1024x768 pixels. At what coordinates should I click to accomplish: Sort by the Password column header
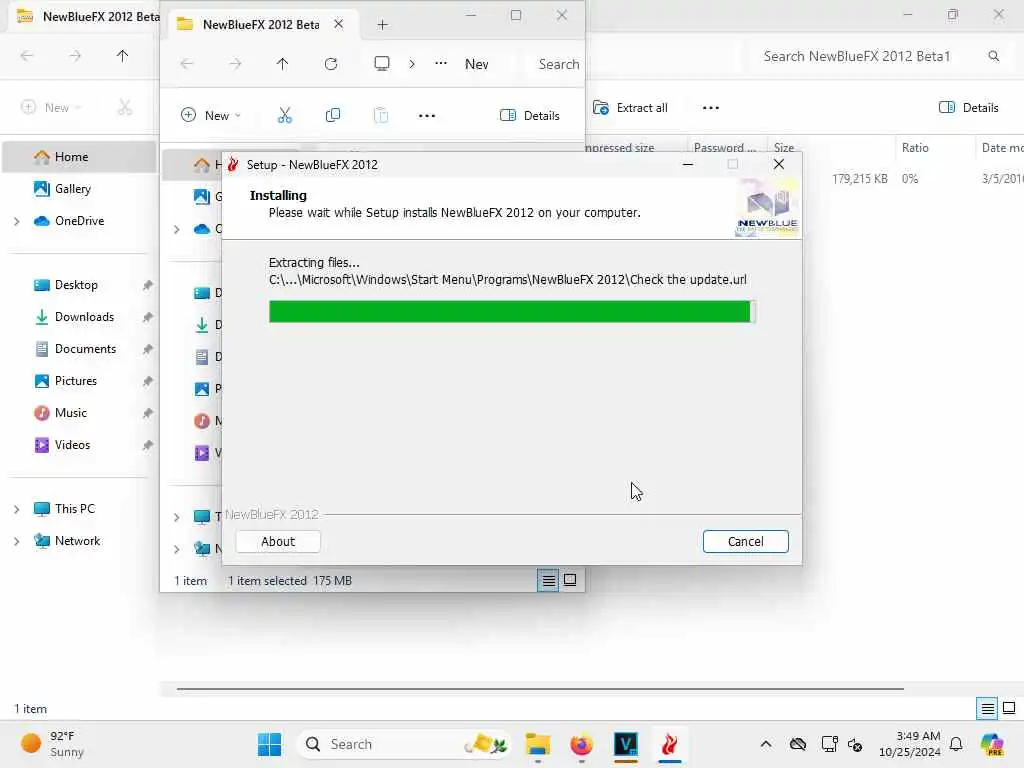(724, 148)
